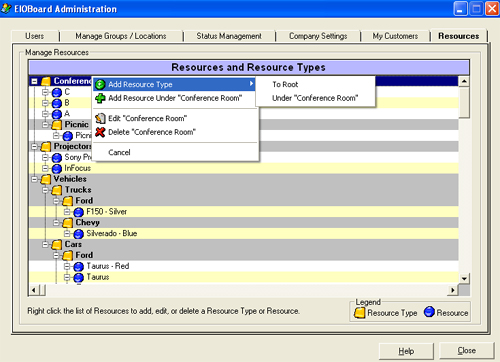
Task: Click the blue icon beside F150 - Silver
Action: [x=79, y=212]
